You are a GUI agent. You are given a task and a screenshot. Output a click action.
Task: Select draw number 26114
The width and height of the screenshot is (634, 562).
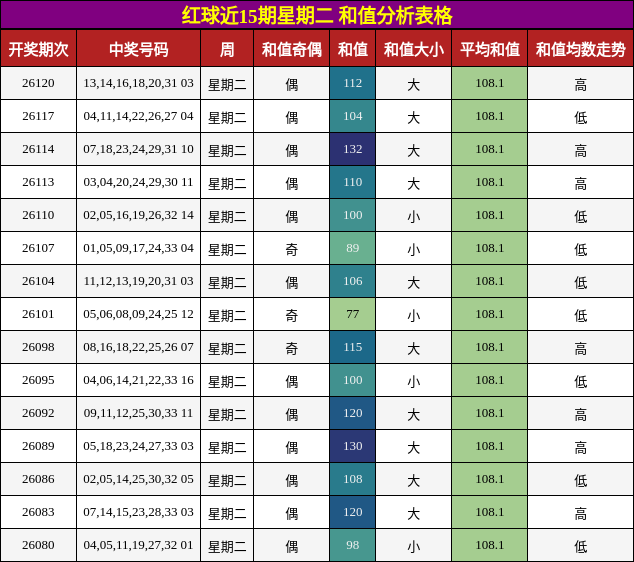pyautogui.click(x=38, y=149)
